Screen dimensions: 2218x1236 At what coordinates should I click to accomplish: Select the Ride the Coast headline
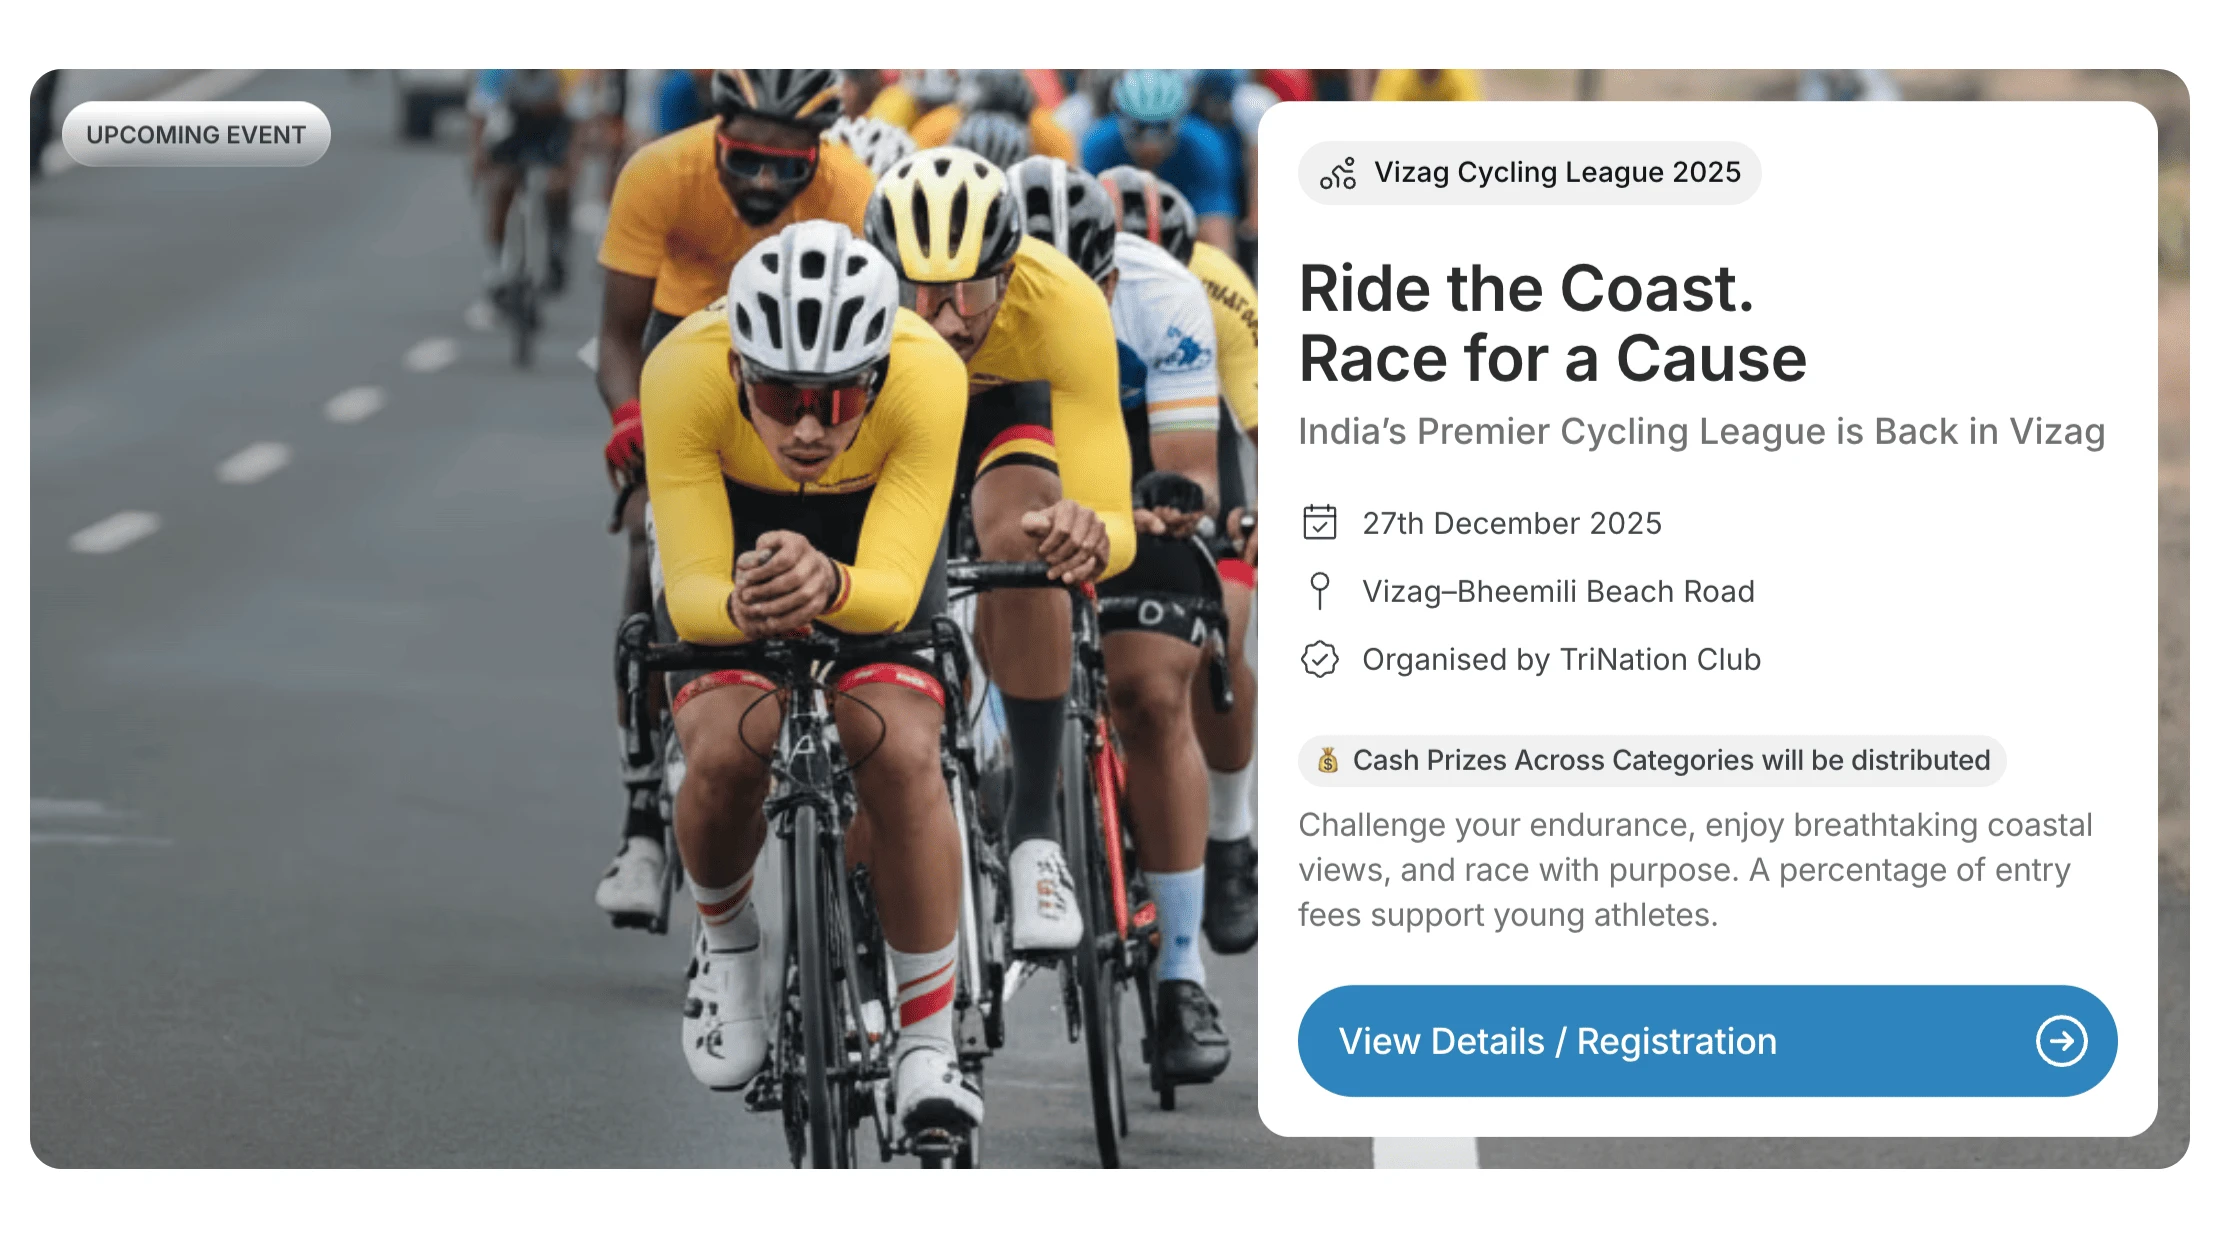click(1527, 289)
